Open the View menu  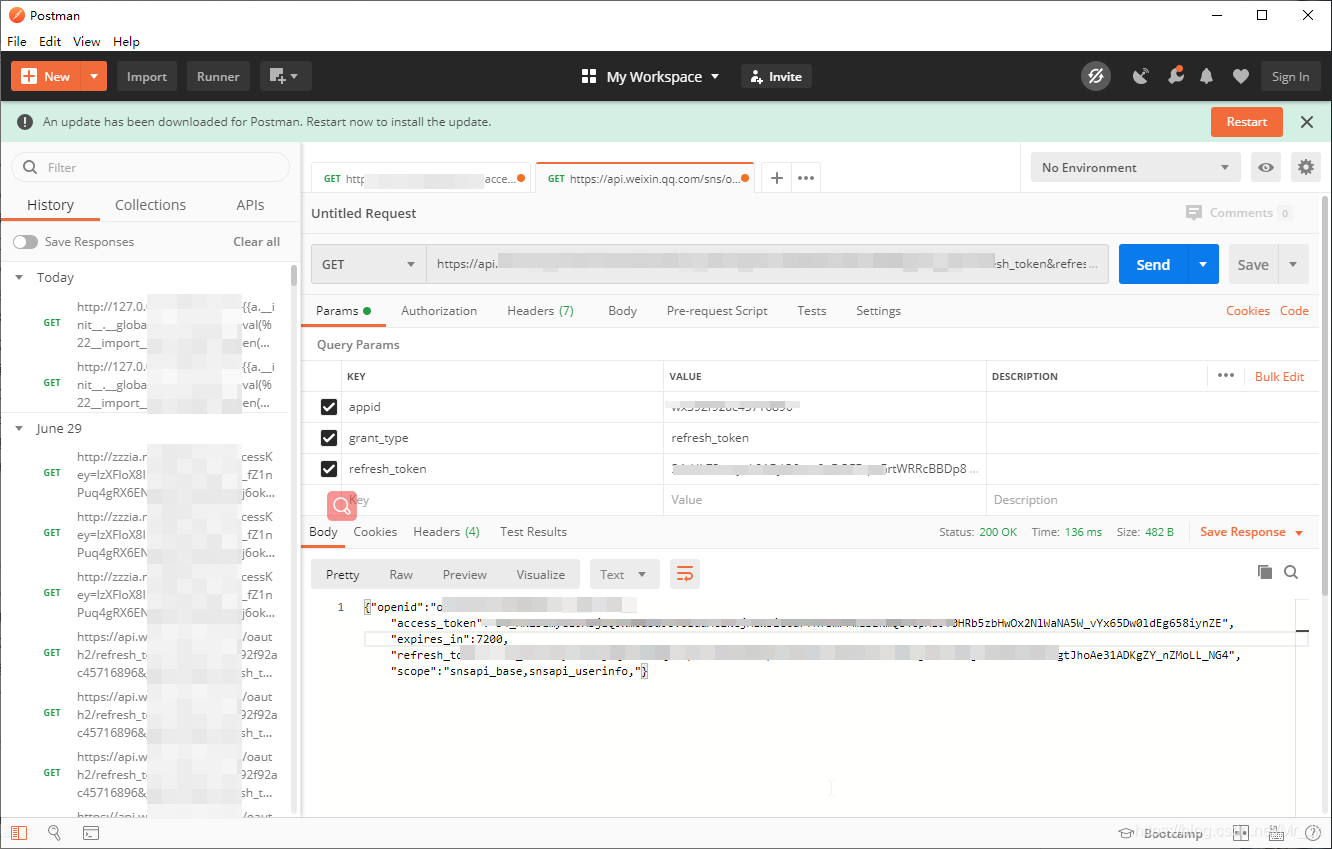coord(87,41)
